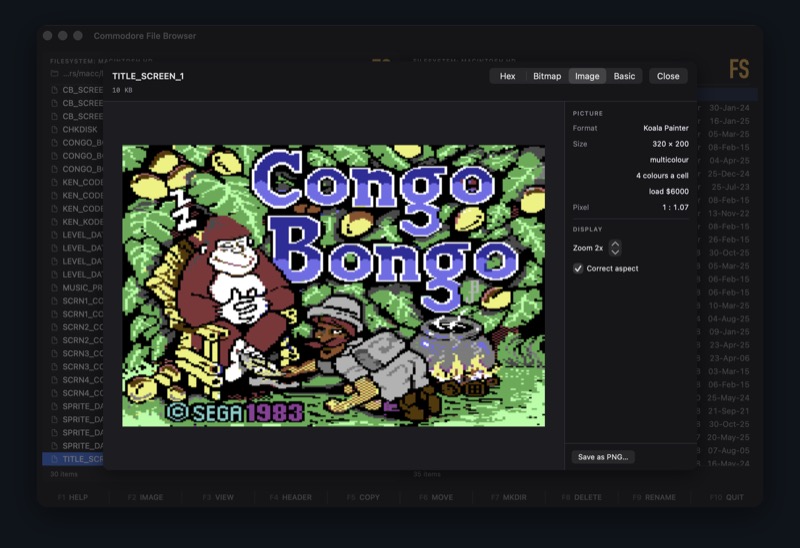
Task: Select the right pane row dated 09-Jan-25
Action: click(x=727, y=332)
